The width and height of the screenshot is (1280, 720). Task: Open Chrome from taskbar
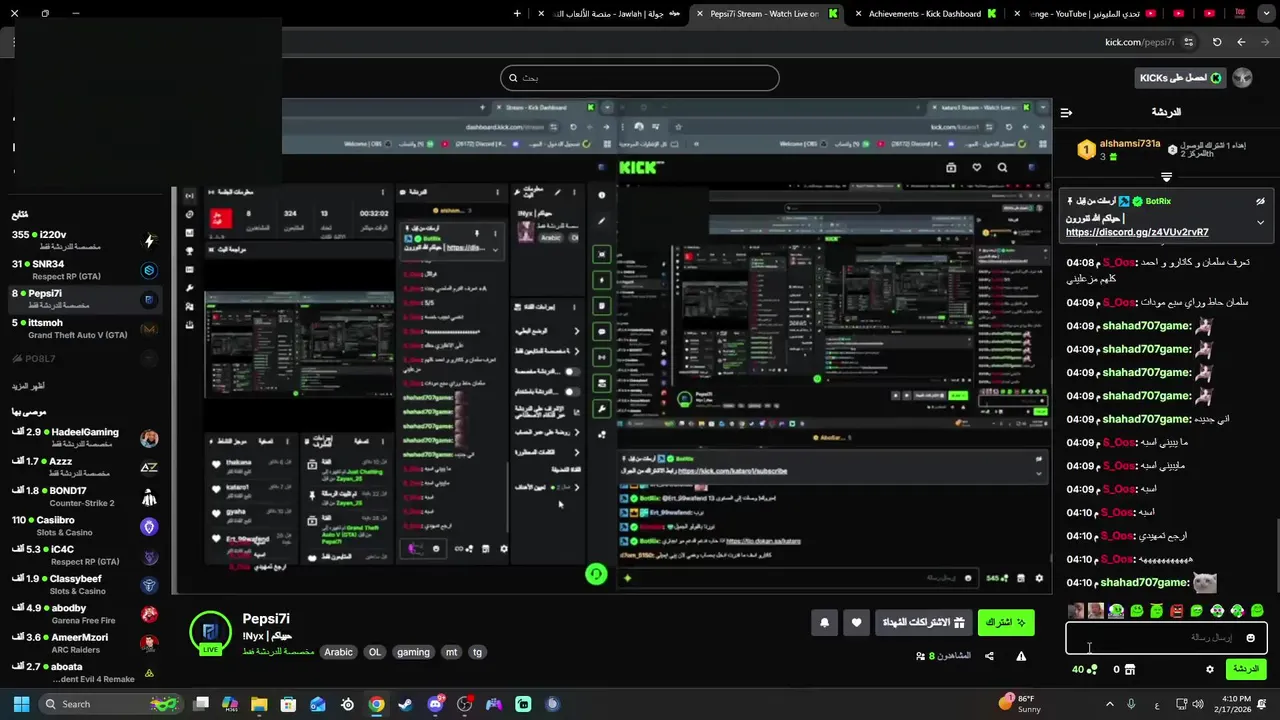point(376,704)
